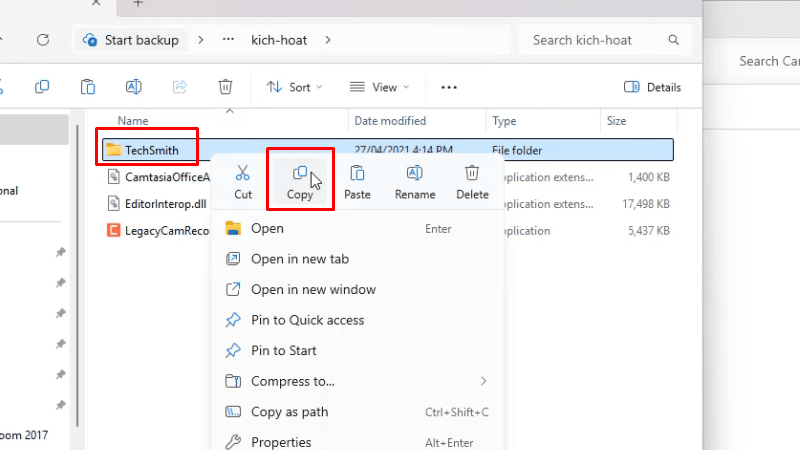The image size is (800, 450).
Task: Click the Start backup breadcrumb
Action: (134, 40)
